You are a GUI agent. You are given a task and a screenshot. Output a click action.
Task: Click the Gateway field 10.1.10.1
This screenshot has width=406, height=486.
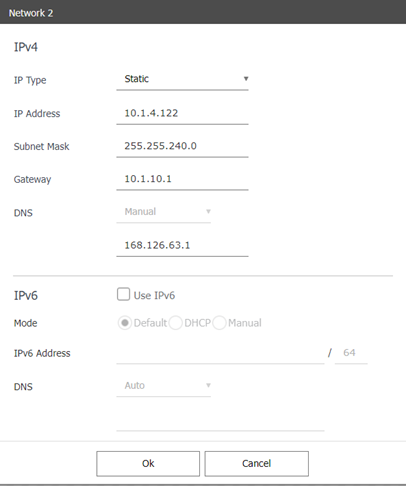tap(182, 179)
